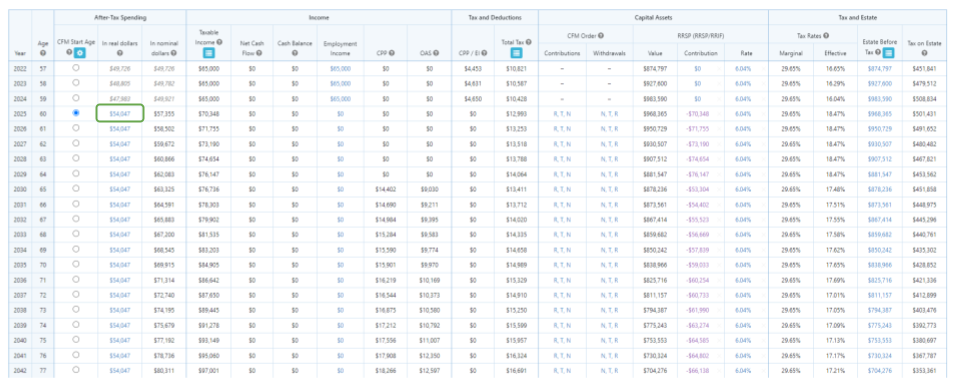Image resolution: width=960 pixels, height=384 pixels.
Task: Select CFM start age radio at age 70
Action: [76, 264]
